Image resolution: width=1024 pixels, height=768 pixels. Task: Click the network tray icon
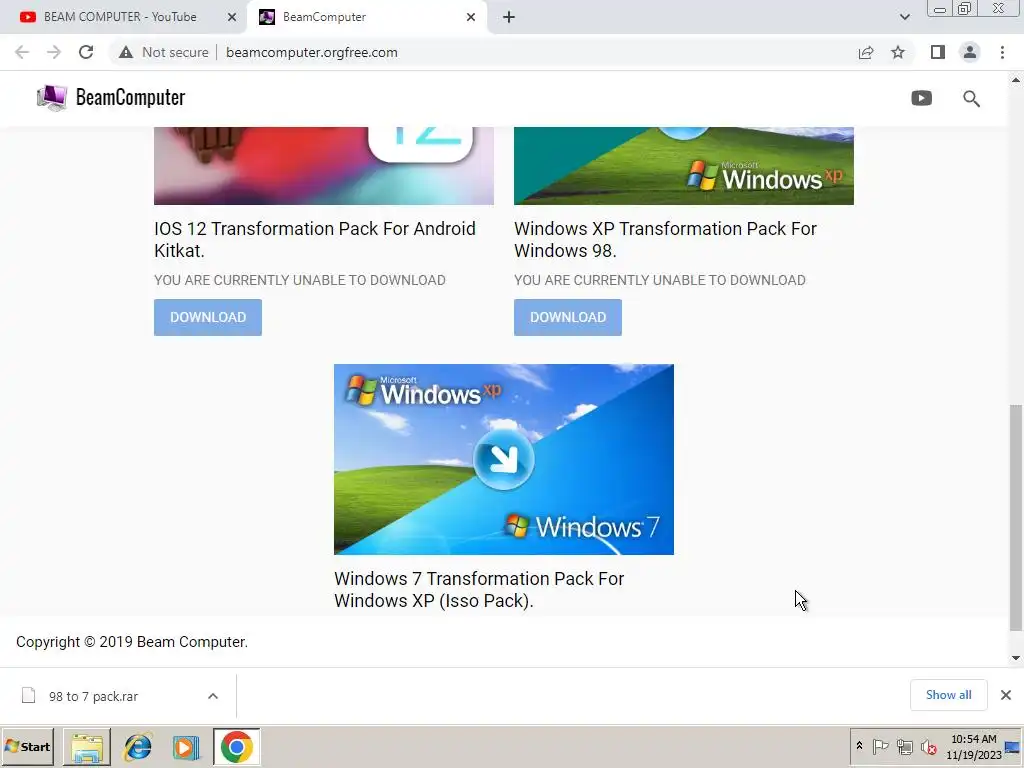pyautogui.click(x=904, y=746)
